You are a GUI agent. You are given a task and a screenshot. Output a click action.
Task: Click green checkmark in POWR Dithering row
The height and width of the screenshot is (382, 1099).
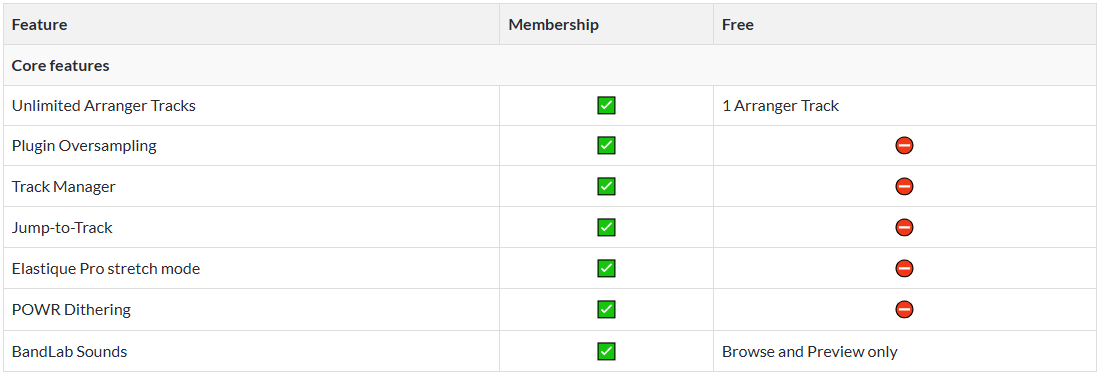point(606,309)
